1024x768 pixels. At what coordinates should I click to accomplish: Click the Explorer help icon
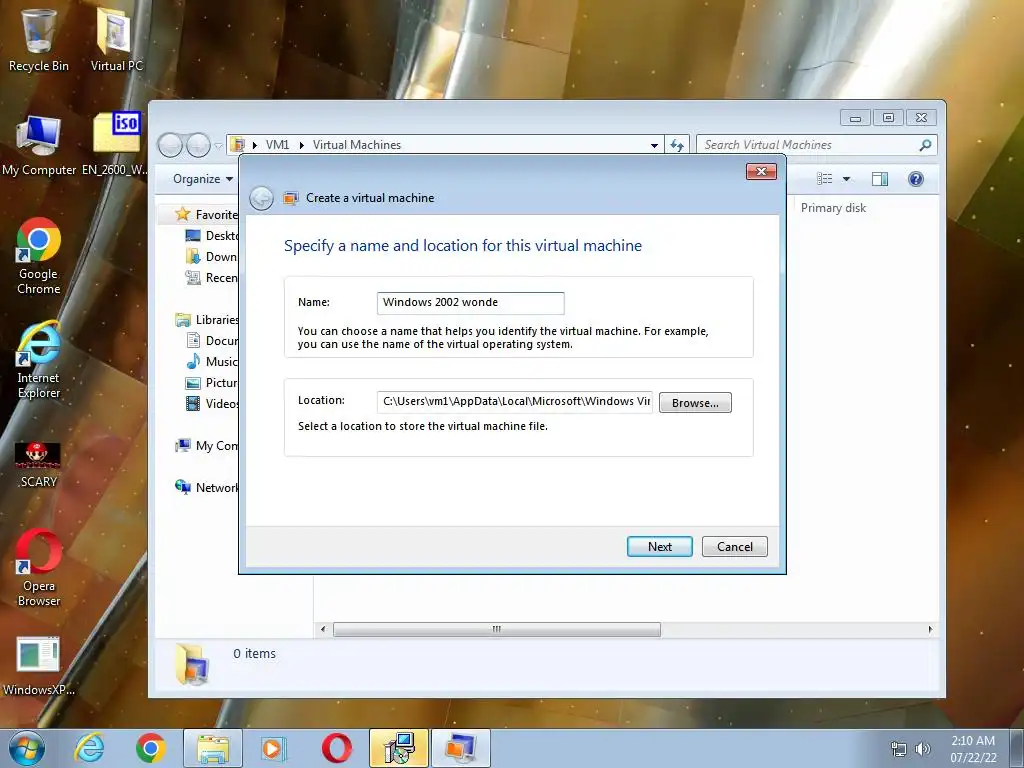(x=916, y=179)
